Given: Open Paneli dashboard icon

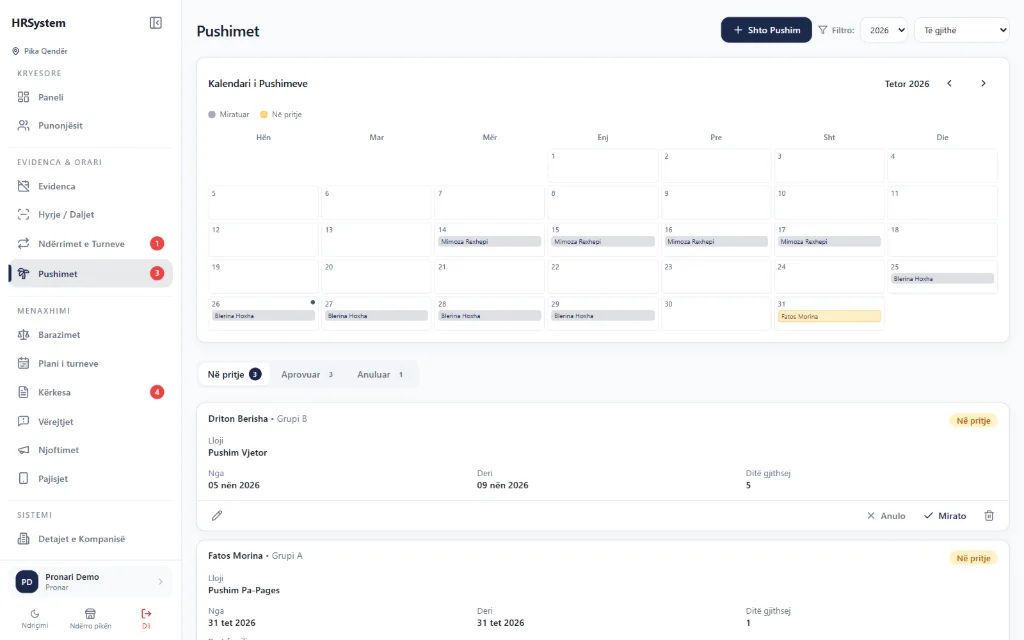Looking at the screenshot, I should 24,97.
